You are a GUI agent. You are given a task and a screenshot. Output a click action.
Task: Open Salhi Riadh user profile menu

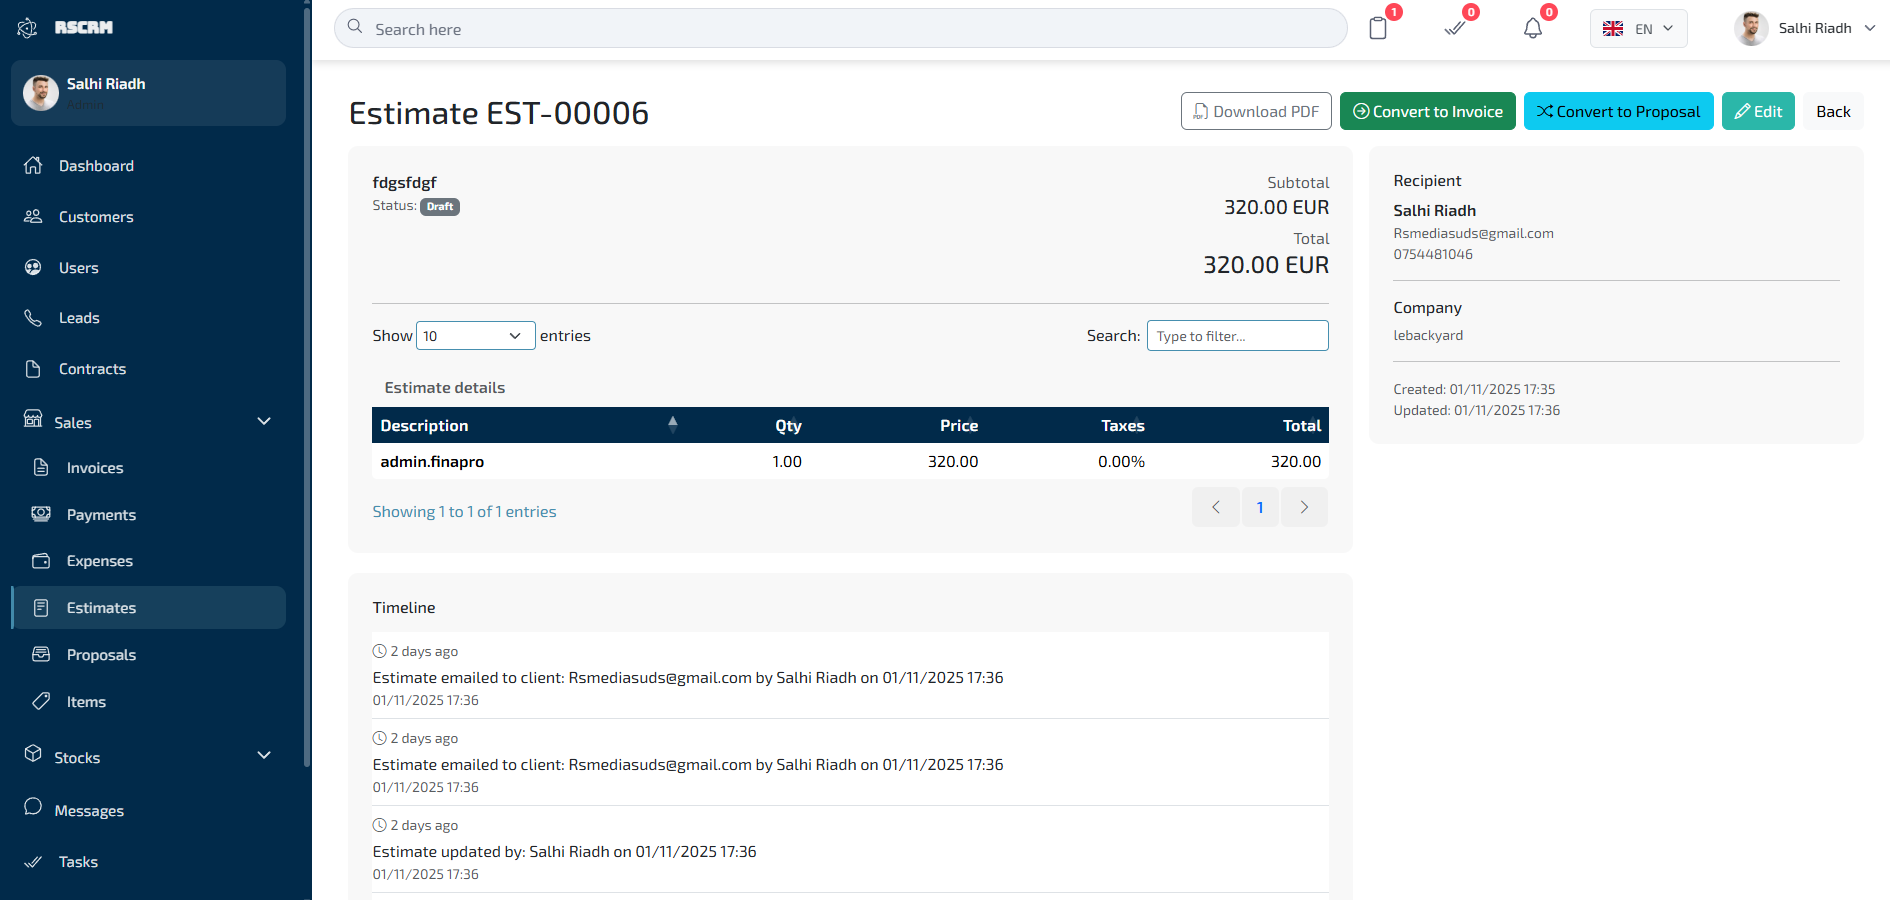click(1806, 28)
